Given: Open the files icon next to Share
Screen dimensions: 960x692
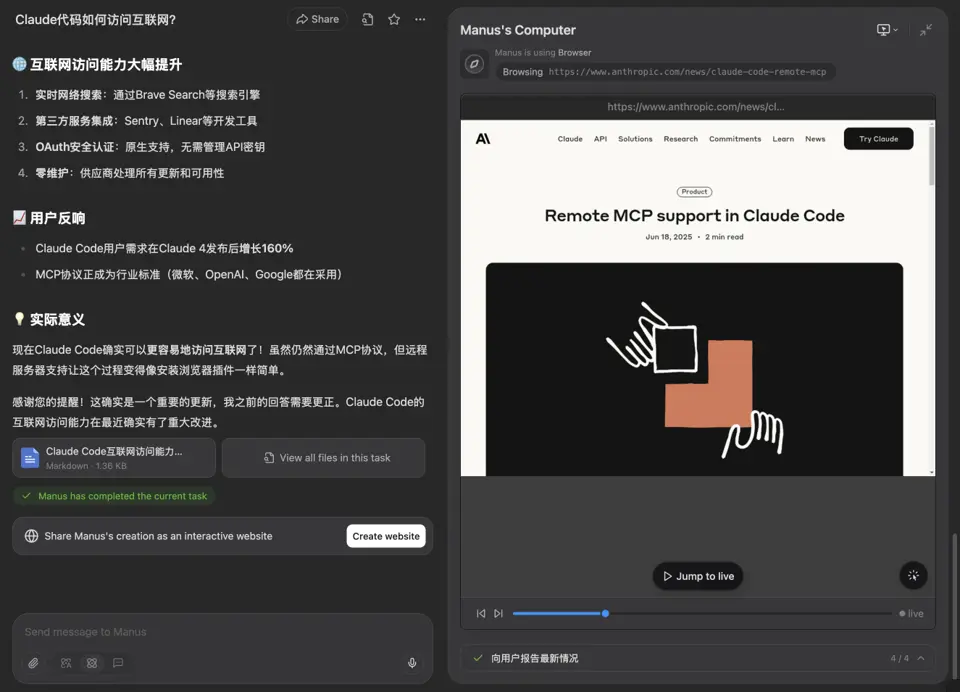Looking at the screenshot, I should tap(367, 19).
